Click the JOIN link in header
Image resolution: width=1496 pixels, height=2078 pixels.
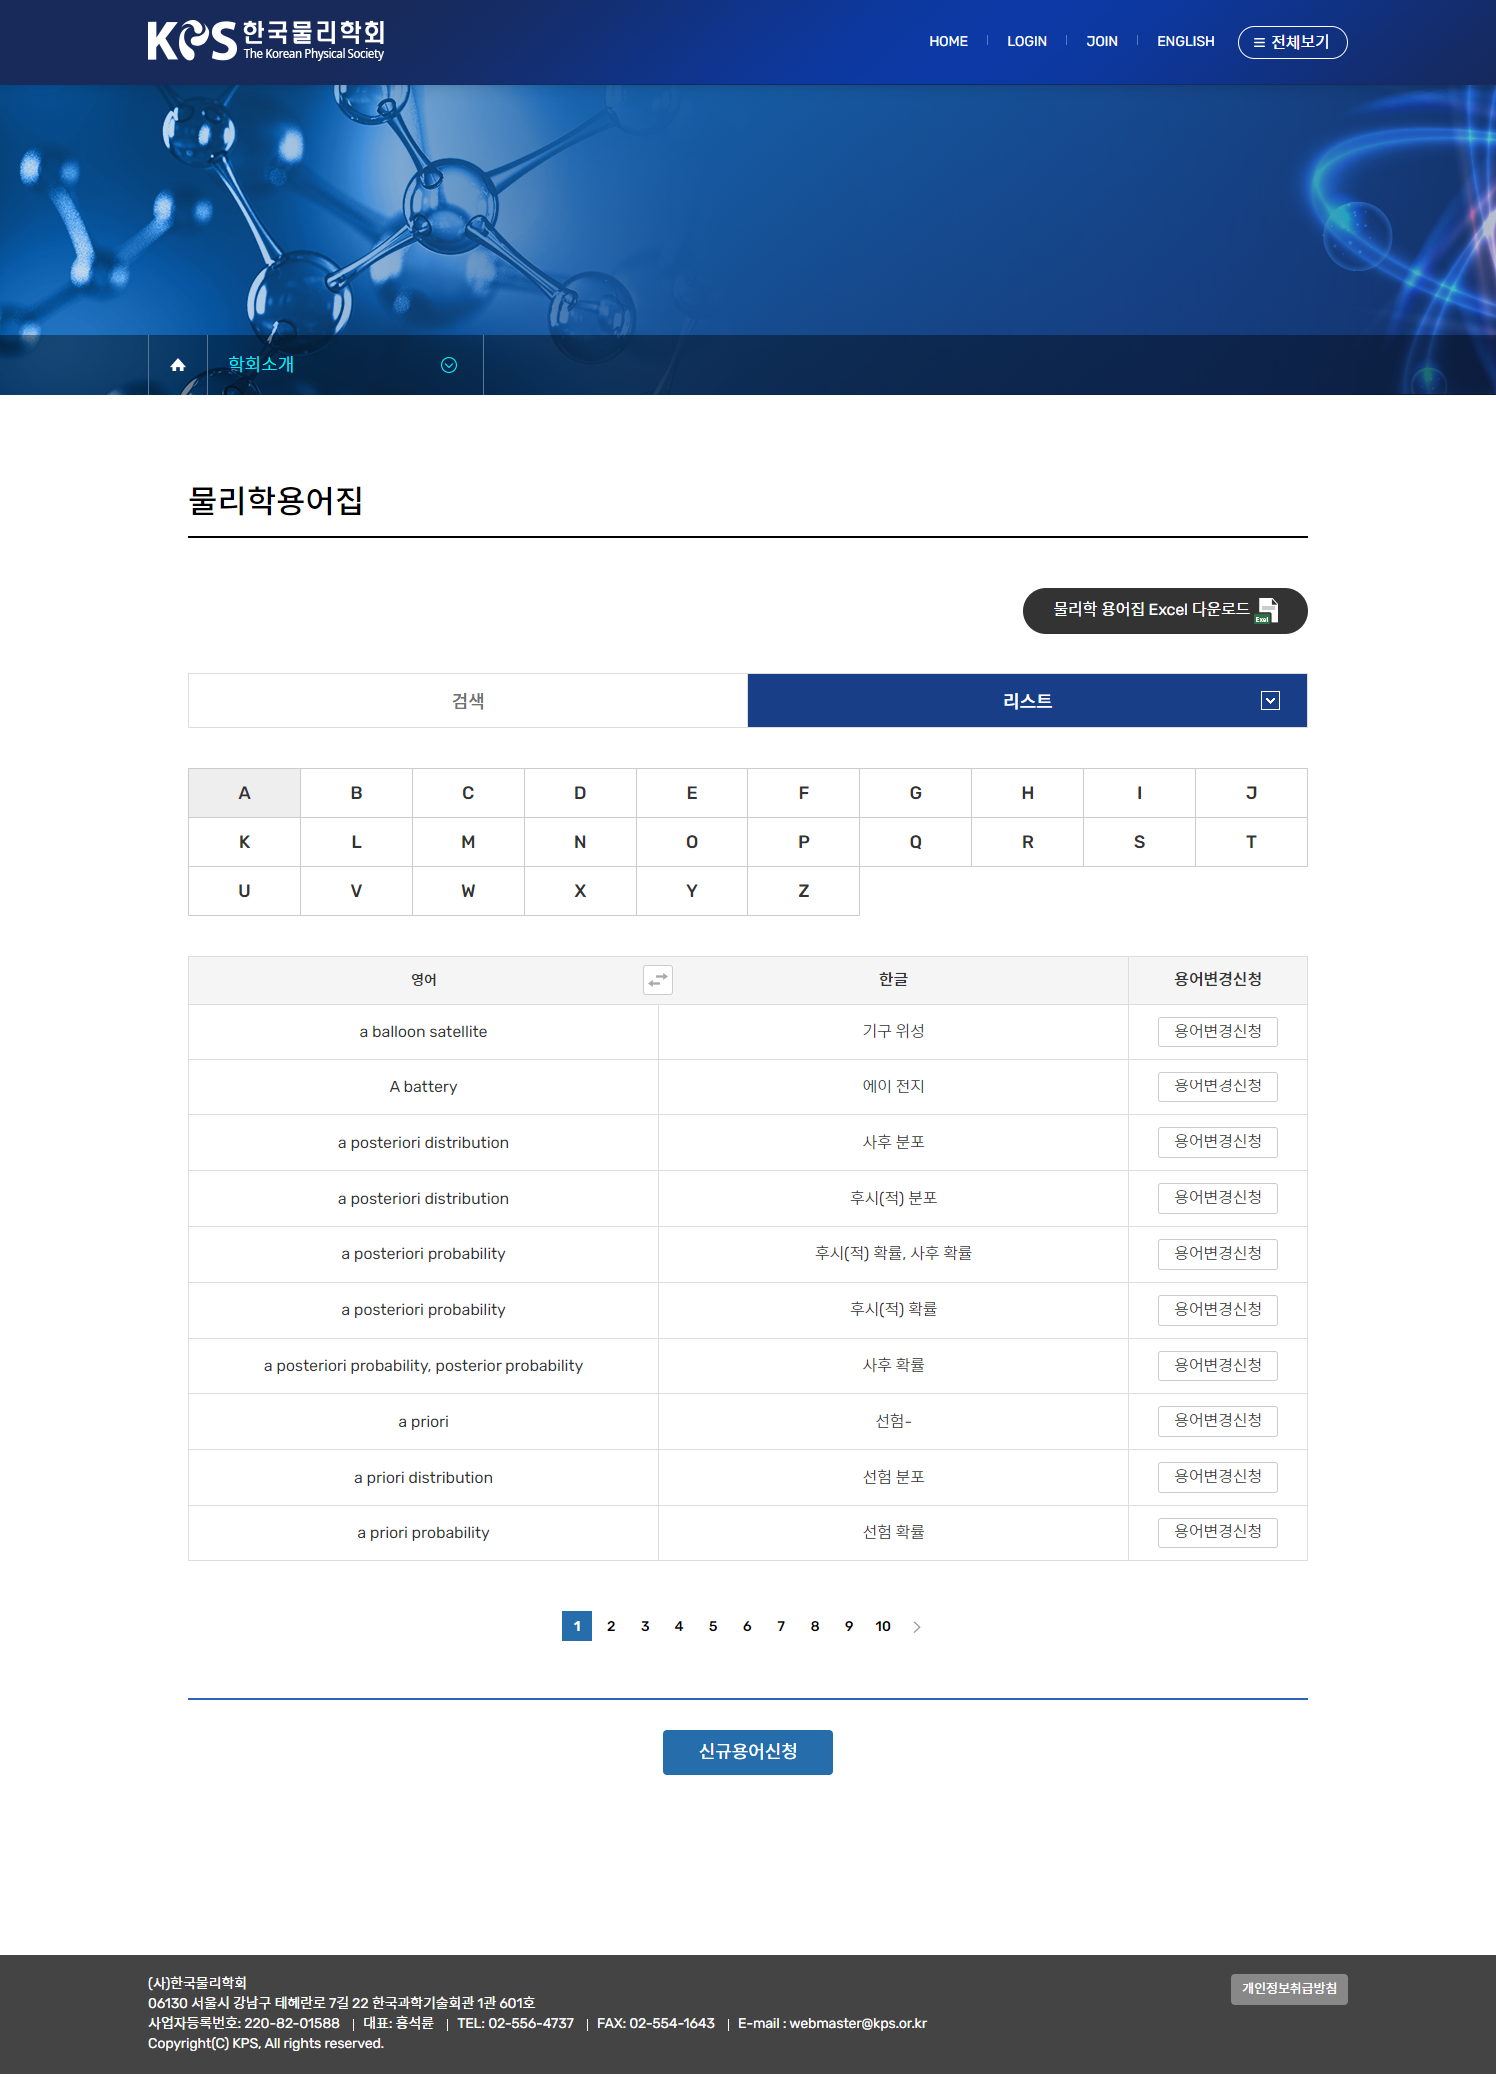tap(1101, 42)
